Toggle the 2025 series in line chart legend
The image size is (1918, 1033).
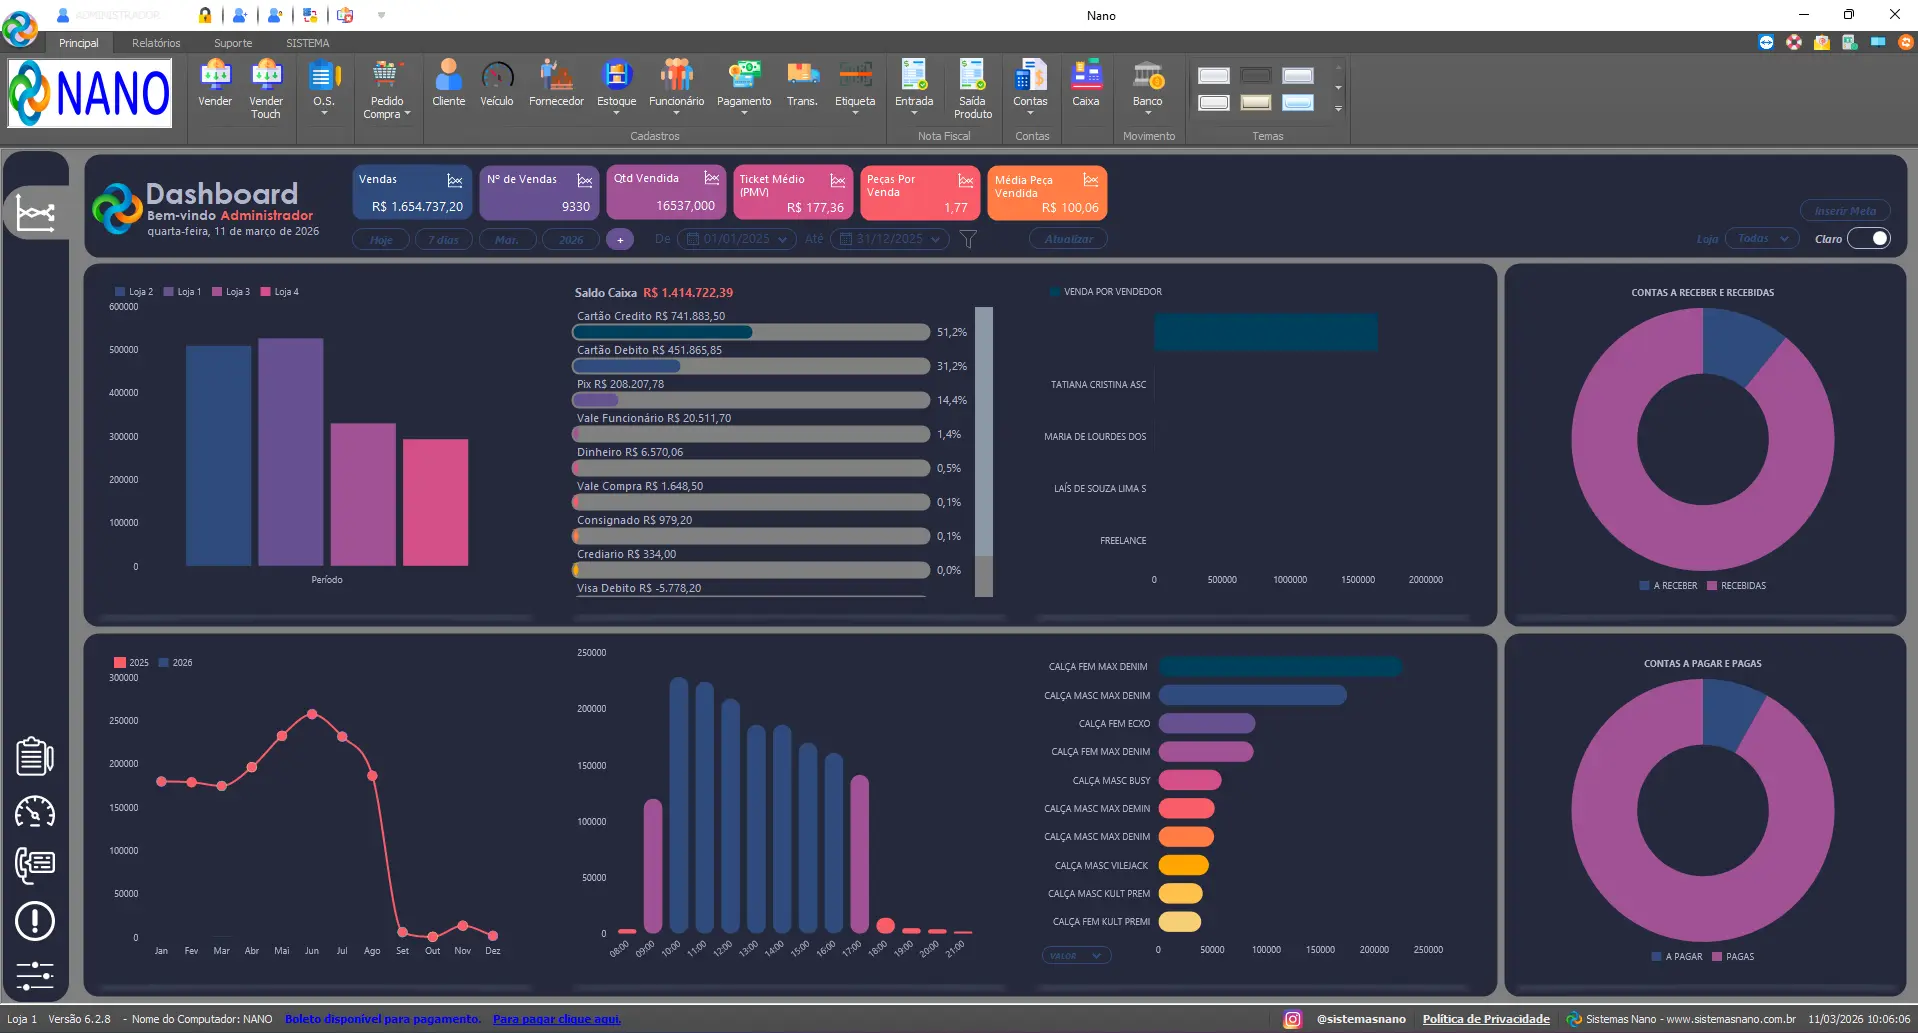click(131, 663)
